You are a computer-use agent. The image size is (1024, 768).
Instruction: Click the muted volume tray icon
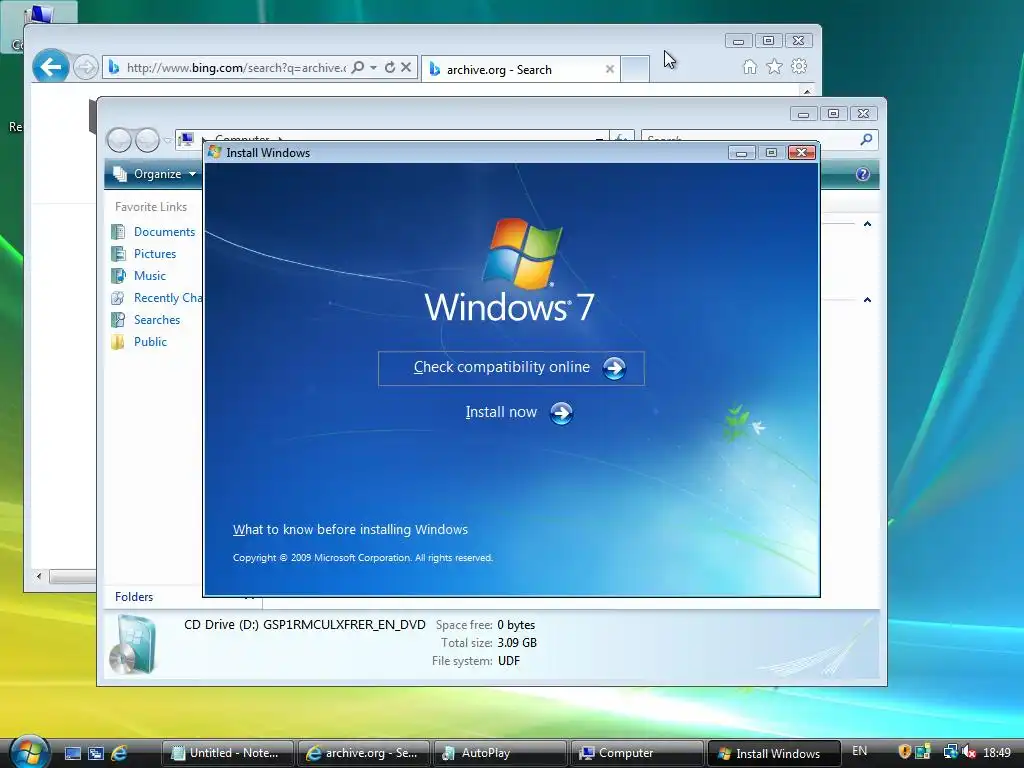tap(968, 752)
